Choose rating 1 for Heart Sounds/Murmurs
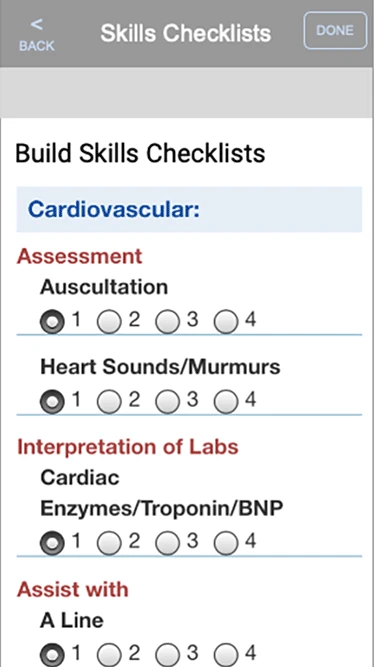Screen dimensions: 375x667 [52, 402]
